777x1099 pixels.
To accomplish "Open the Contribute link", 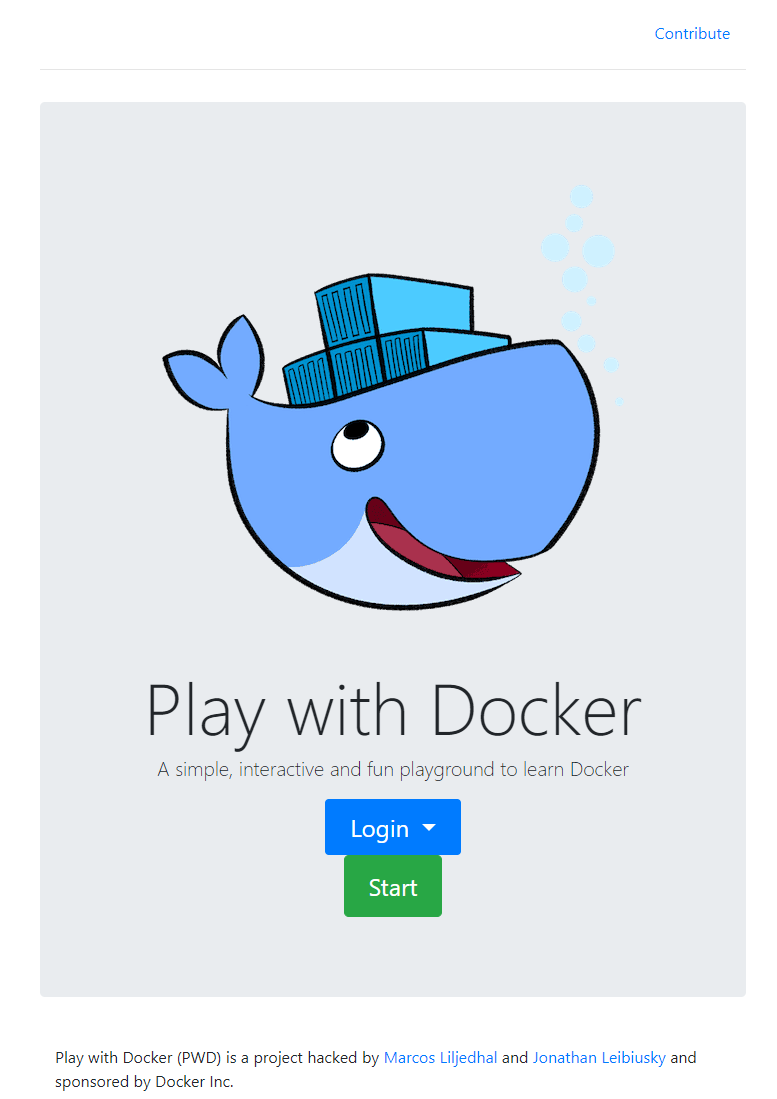I will (x=692, y=34).
